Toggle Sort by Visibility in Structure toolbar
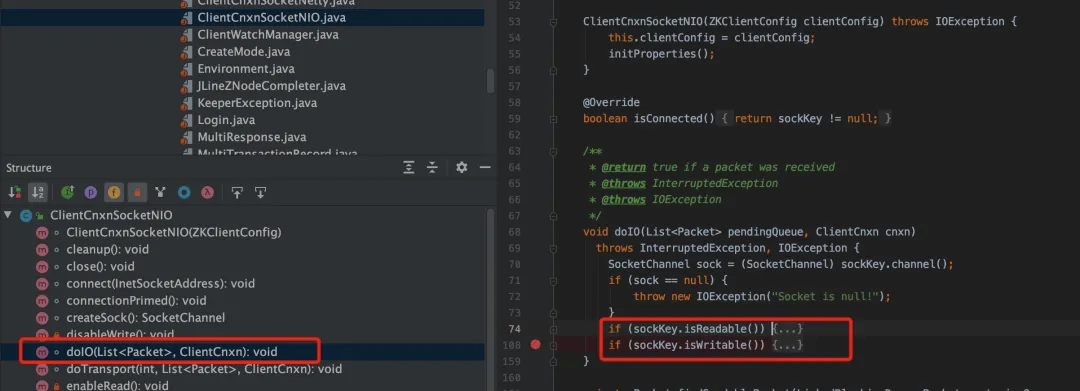The width and height of the screenshot is (1080, 391). coord(14,192)
